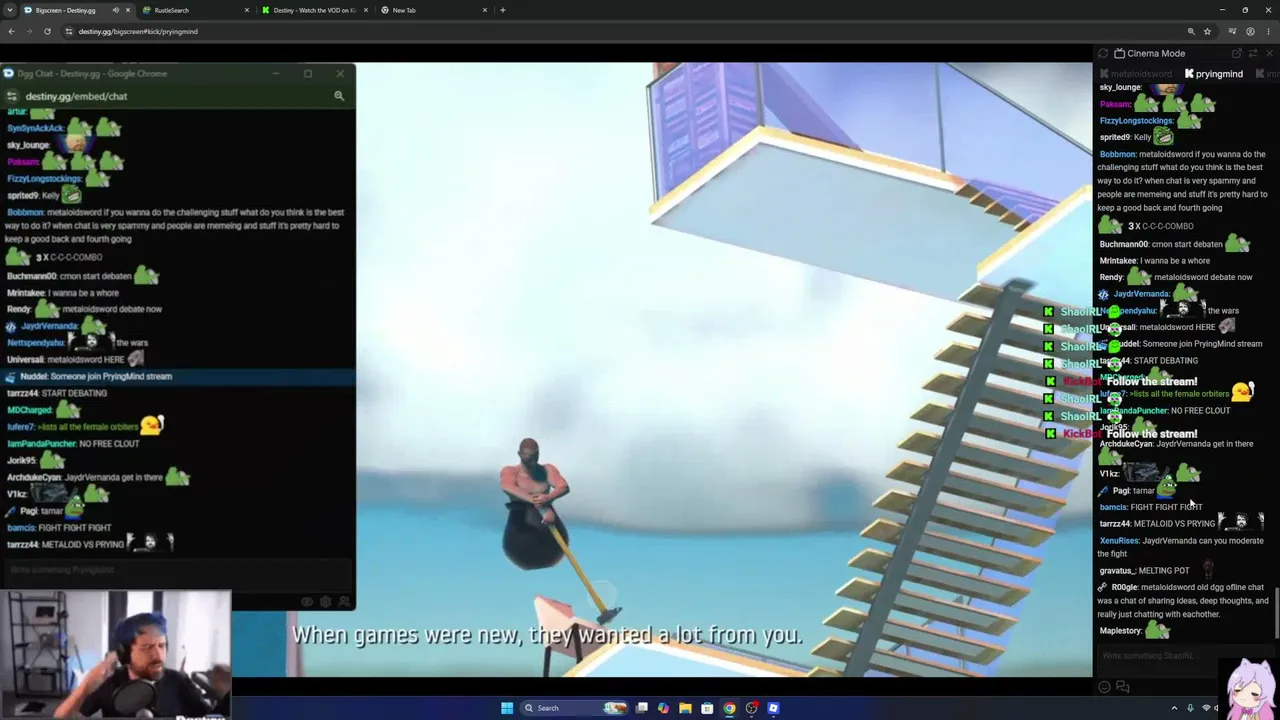This screenshot has height=720, width=1280.
Task: Open OBS Studio from the taskbar
Action: click(x=751, y=708)
